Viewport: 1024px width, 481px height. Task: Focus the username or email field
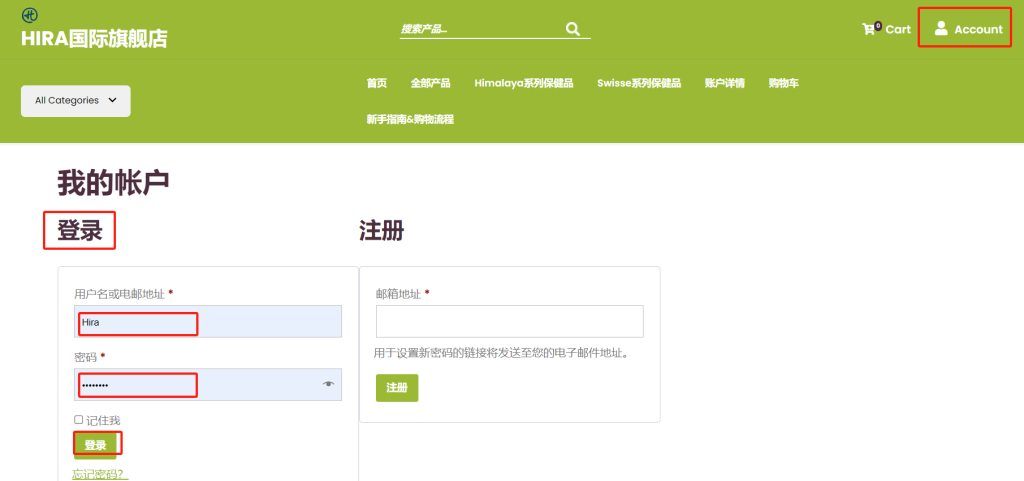click(208, 322)
